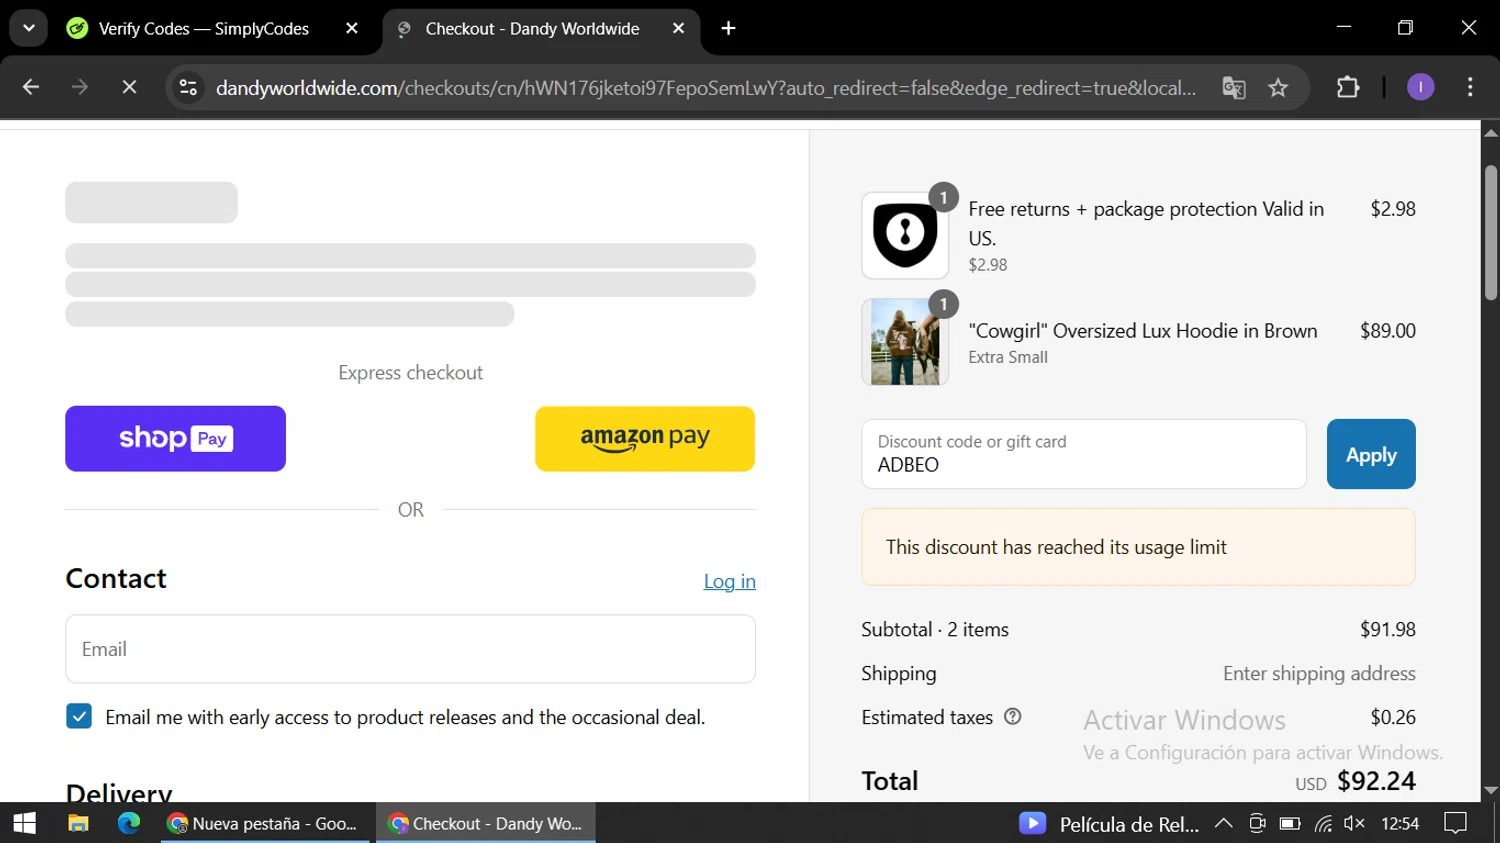Pay with Amazon Pay button
The image size is (1500, 843).
645,439
